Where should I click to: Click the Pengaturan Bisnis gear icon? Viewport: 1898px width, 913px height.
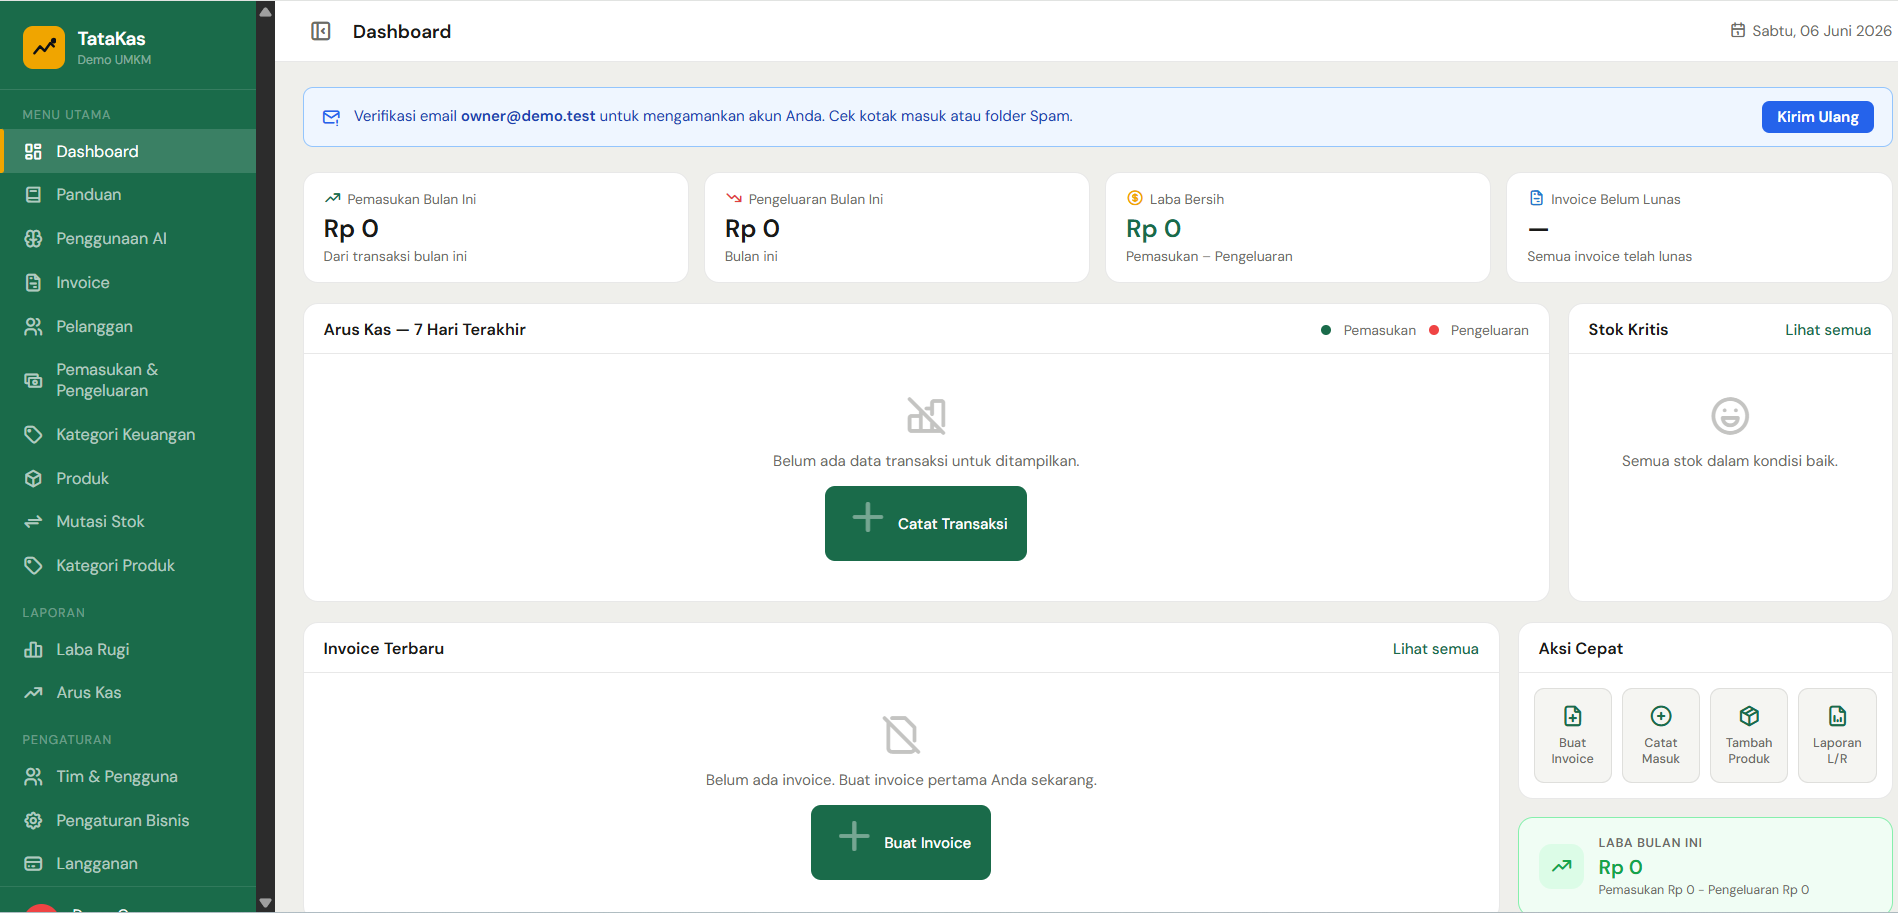(x=33, y=820)
